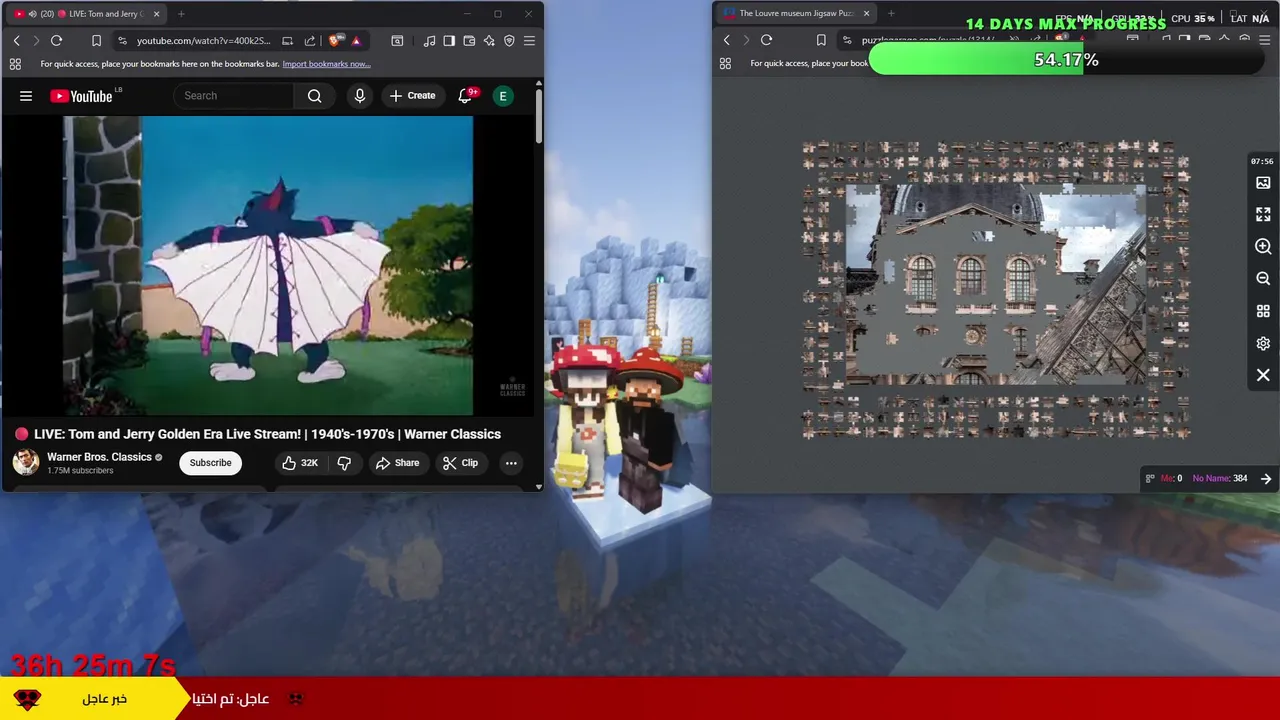
Task: Open site settings for youtube.com
Action: [122, 41]
